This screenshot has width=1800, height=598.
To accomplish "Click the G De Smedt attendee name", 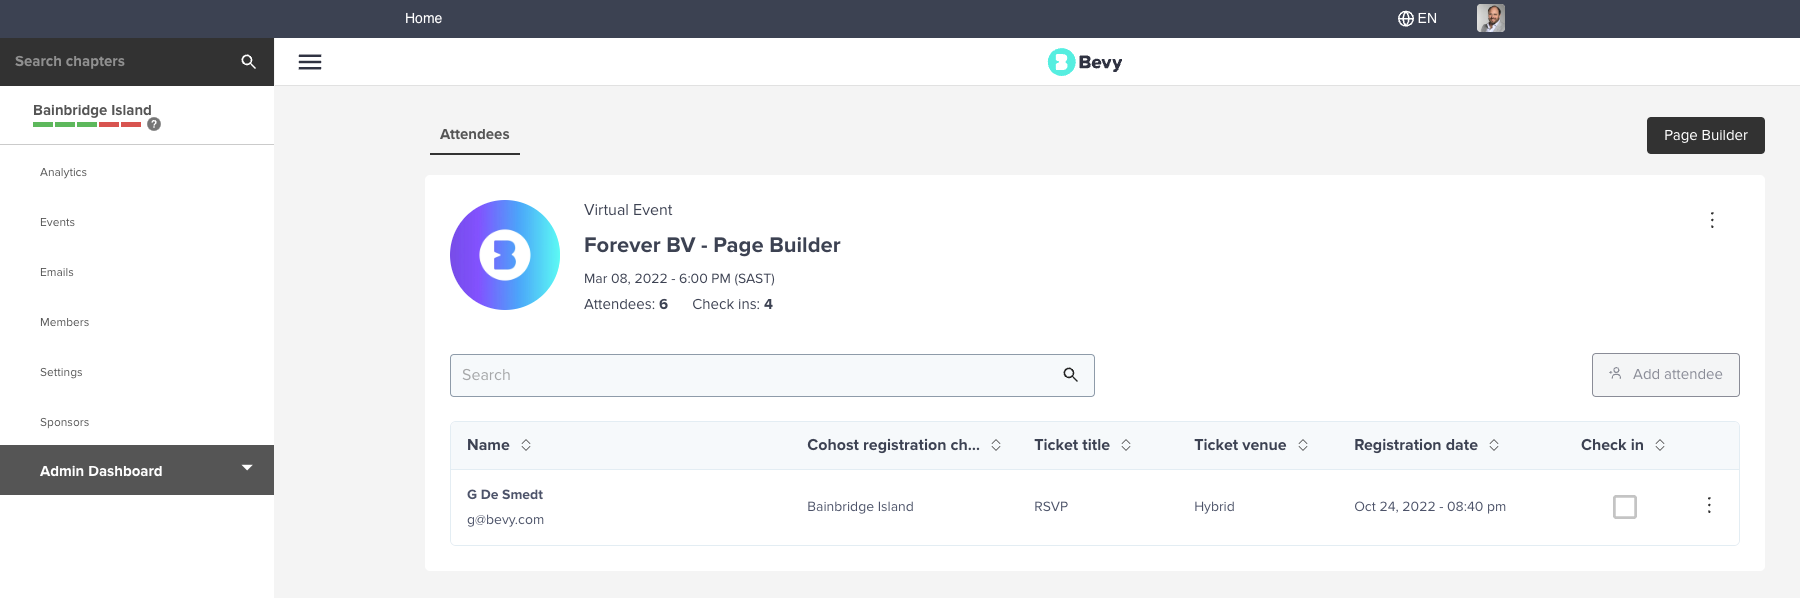I will (505, 494).
